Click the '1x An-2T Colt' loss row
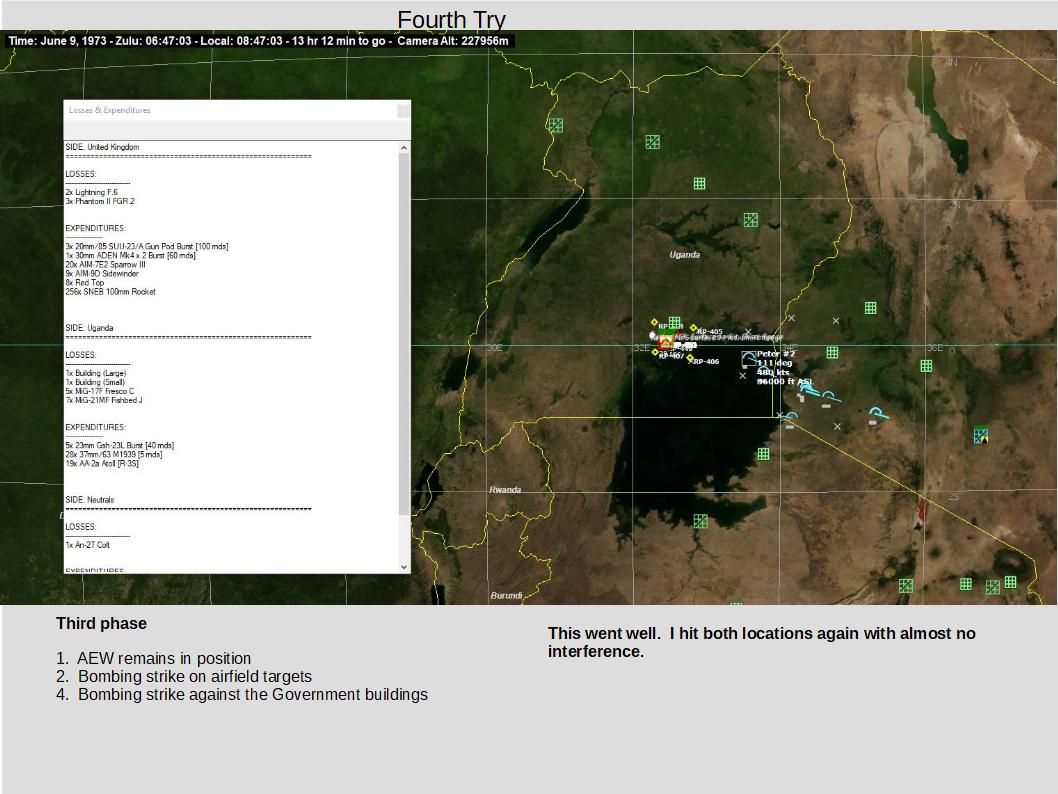The width and height of the screenshot is (1058, 794). tap(88, 545)
